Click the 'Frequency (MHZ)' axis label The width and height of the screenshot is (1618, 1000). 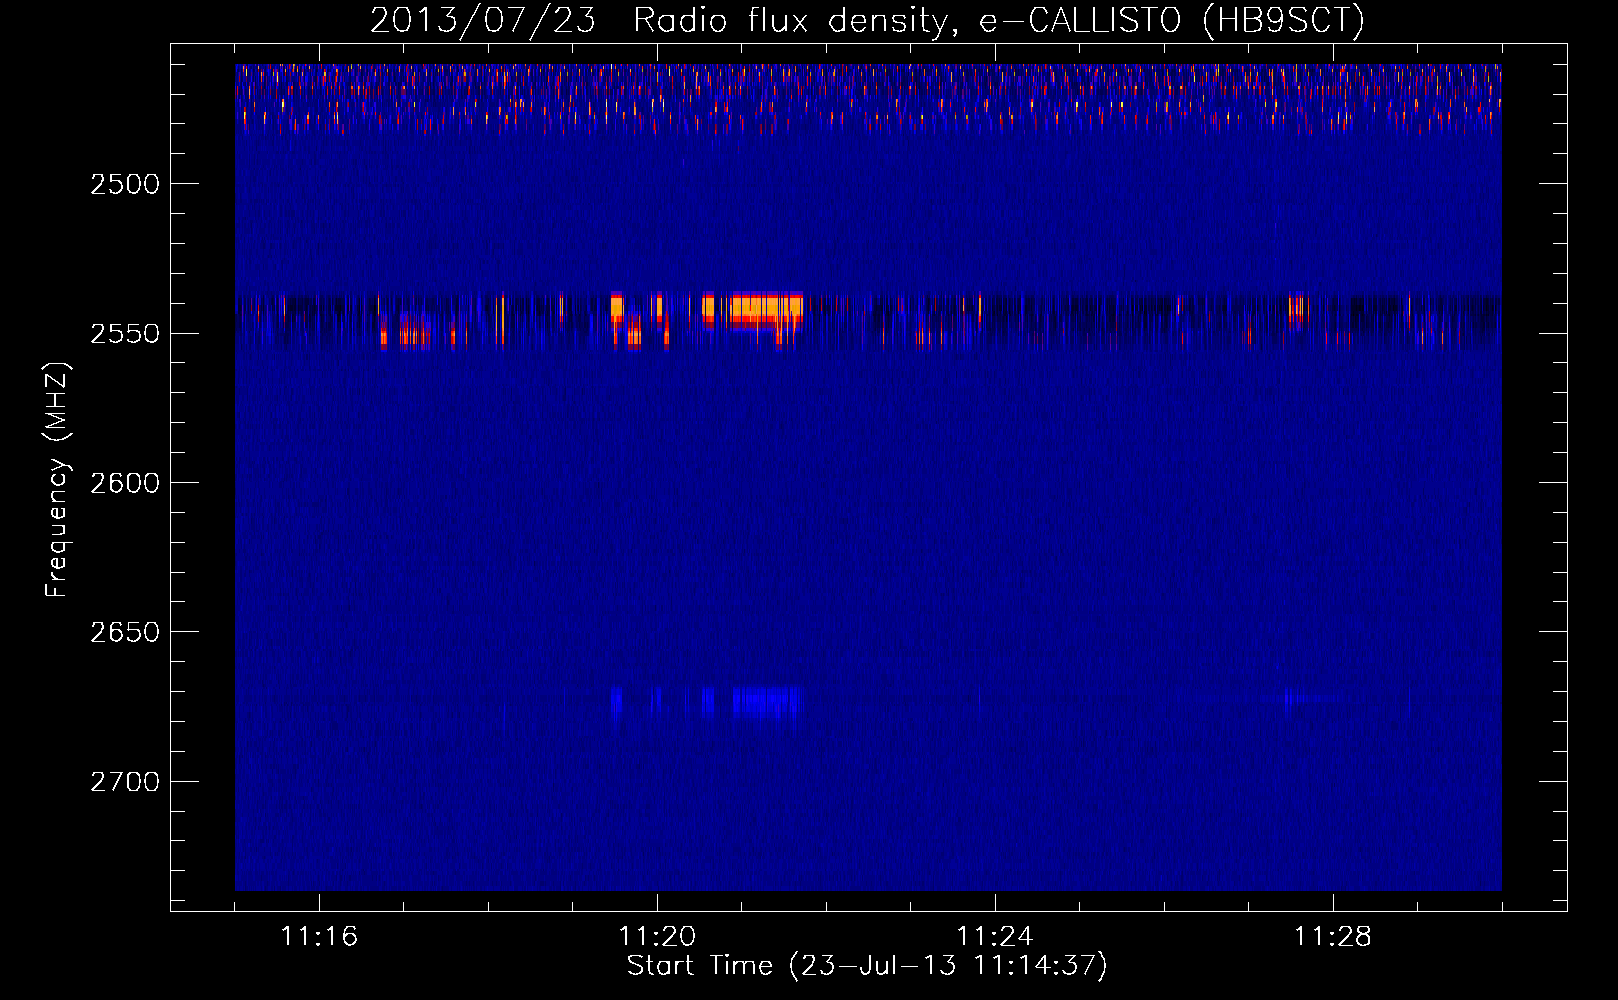[57, 480]
